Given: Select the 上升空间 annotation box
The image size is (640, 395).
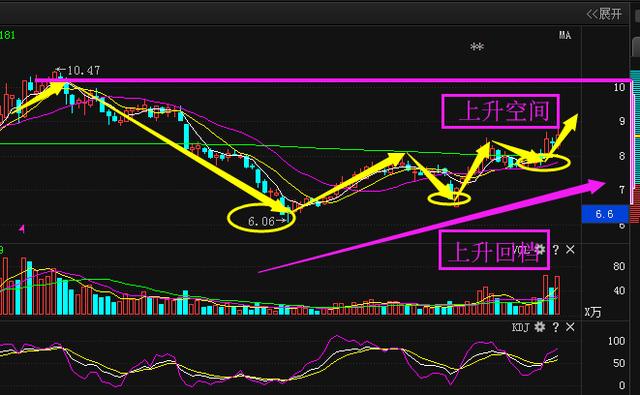Looking at the screenshot, I should 500,111.
